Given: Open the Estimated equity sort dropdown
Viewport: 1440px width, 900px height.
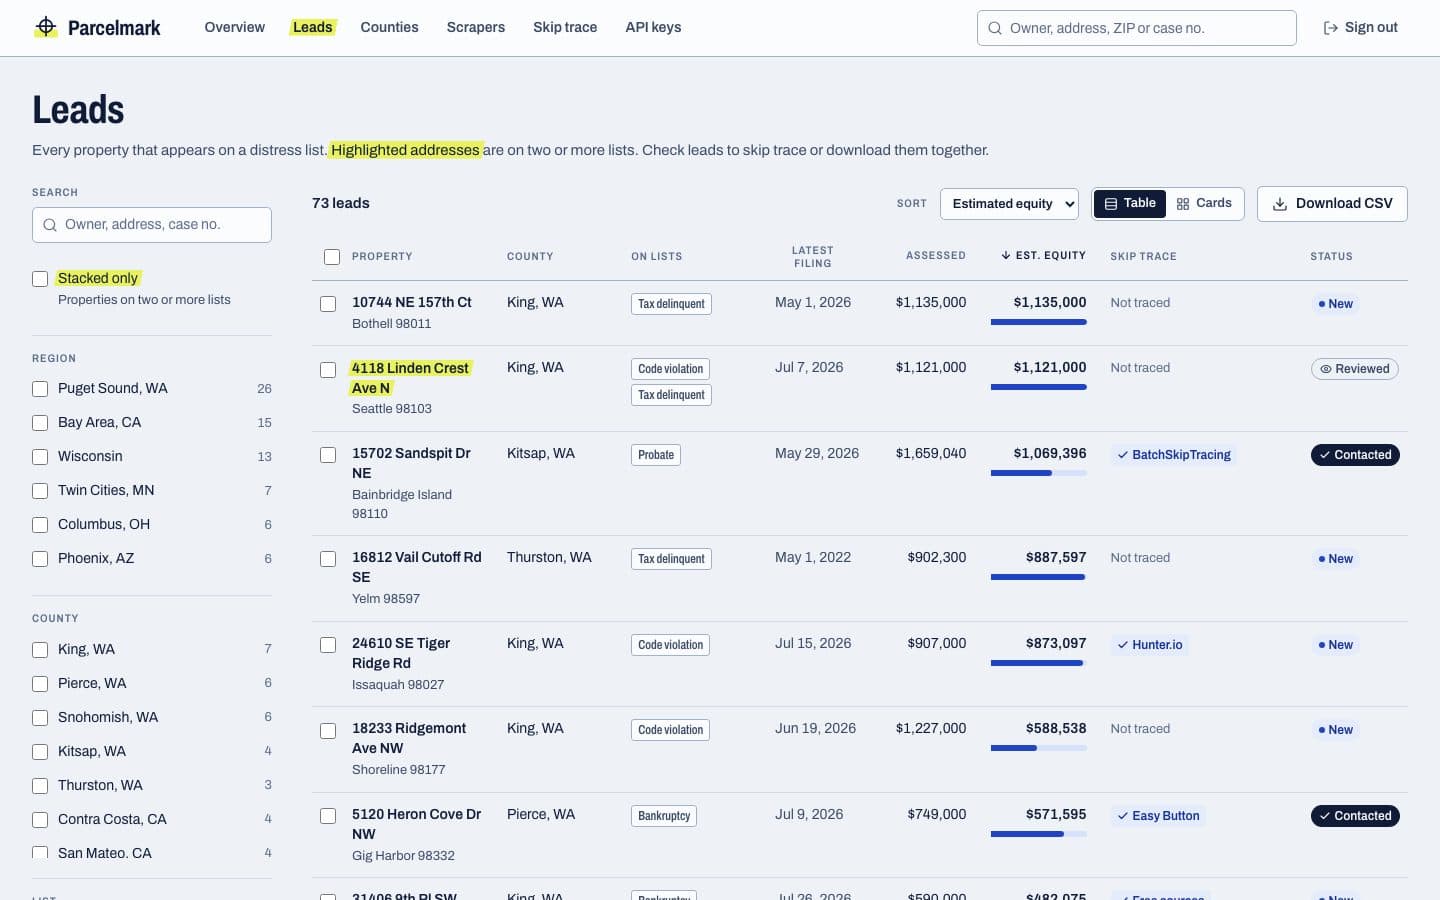Looking at the screenshot, I should 1009,204.
